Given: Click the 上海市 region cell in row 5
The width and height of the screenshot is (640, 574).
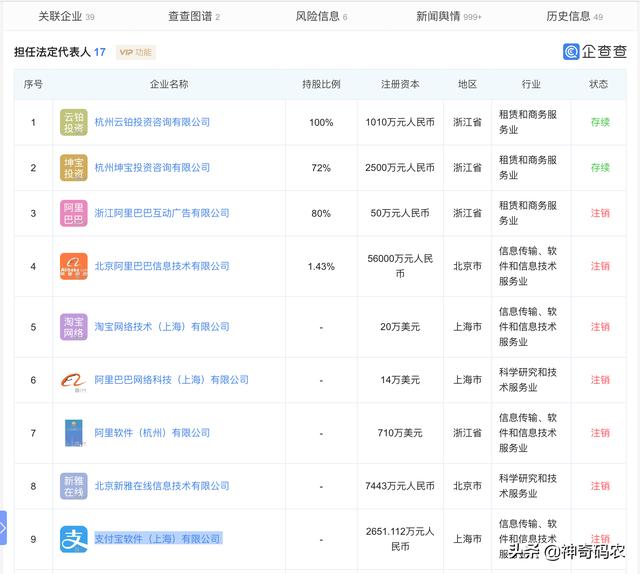Looking at the screenshot, I should click(x=467, y=327).
